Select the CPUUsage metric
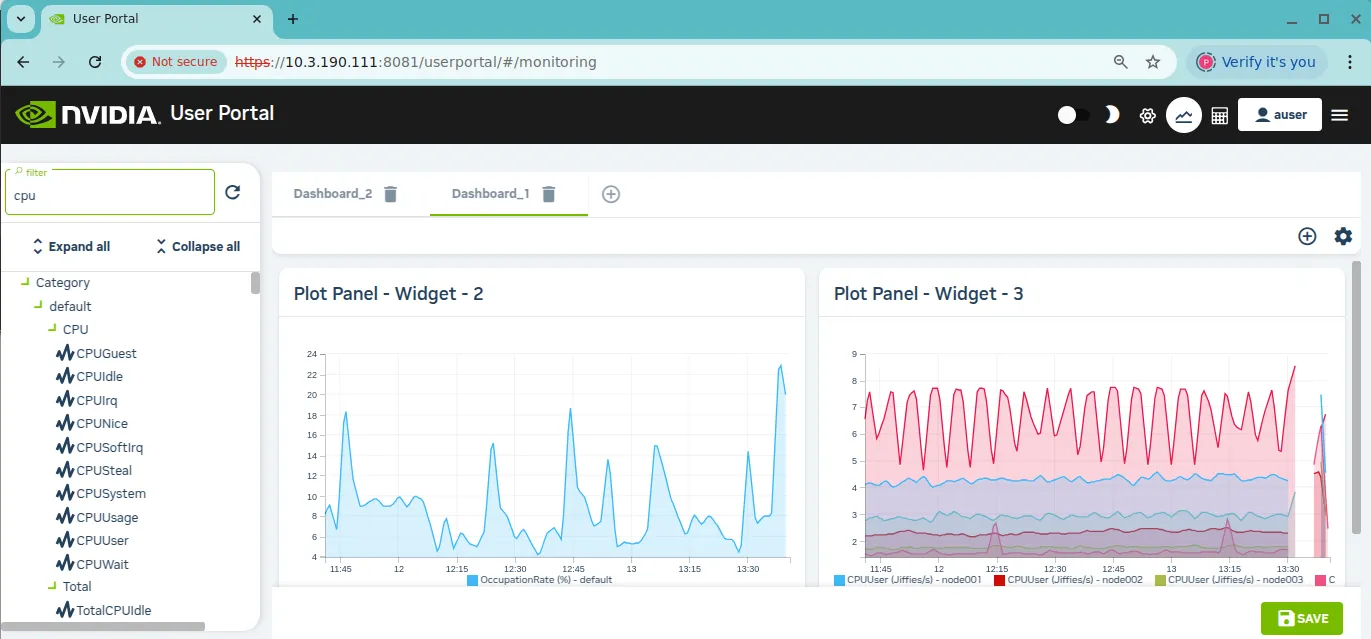Screen dimensions: 1371x639 click(107, 518)
